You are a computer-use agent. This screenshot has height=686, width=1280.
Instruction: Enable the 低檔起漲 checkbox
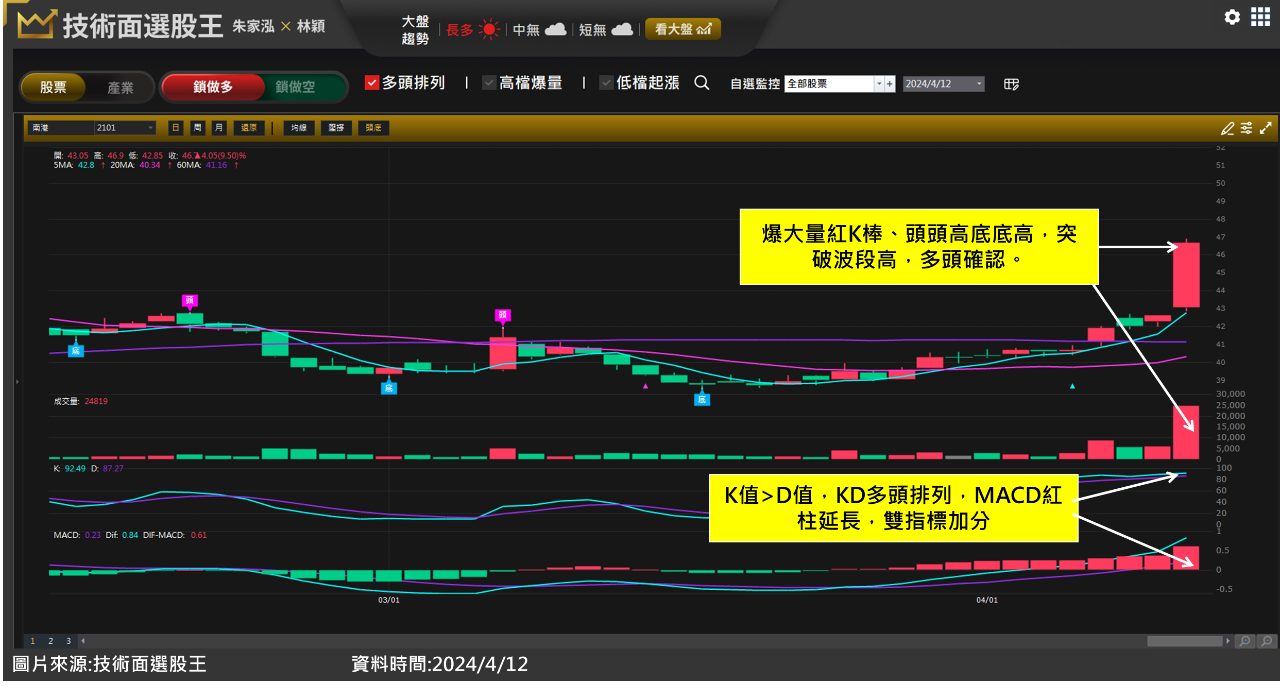(x=607, y=84)
